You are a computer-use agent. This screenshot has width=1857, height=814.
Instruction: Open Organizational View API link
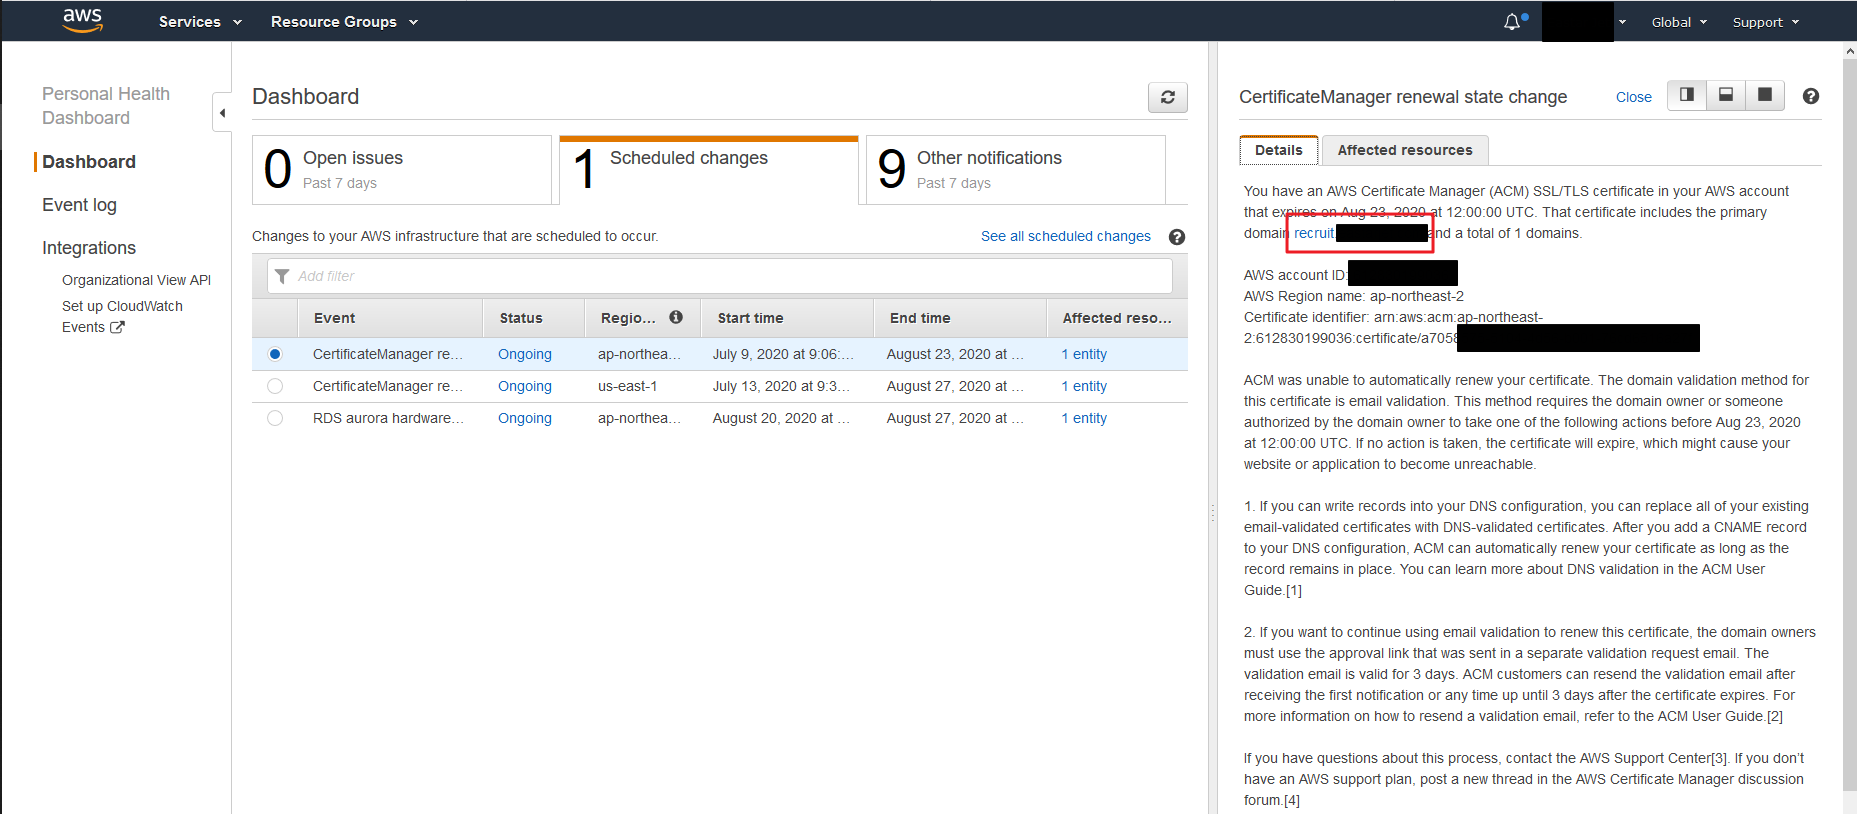(136, 280)
